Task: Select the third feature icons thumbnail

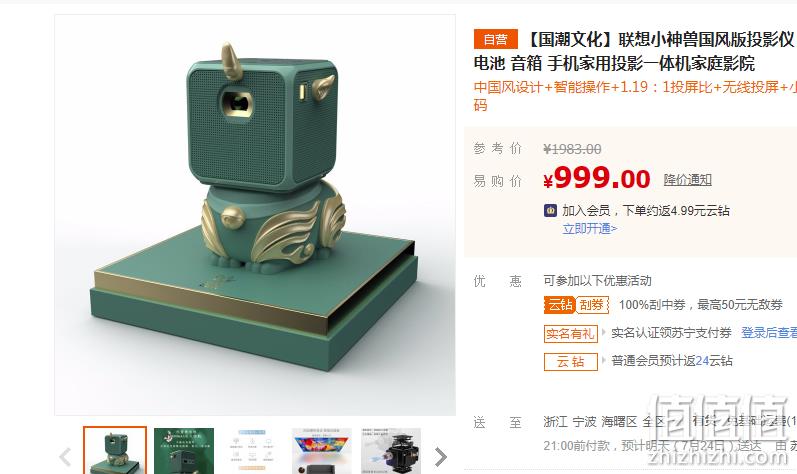Action: pyautogui.click(x=253, y=451)
